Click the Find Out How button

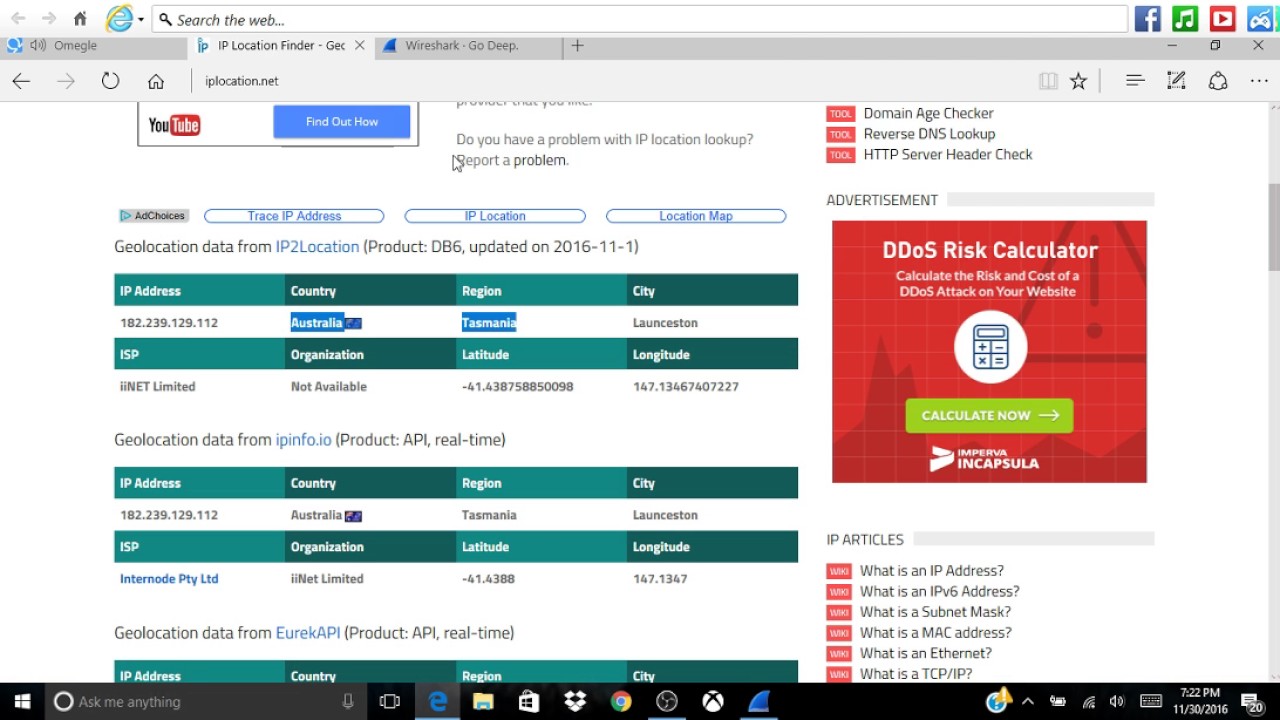(342, 122)
